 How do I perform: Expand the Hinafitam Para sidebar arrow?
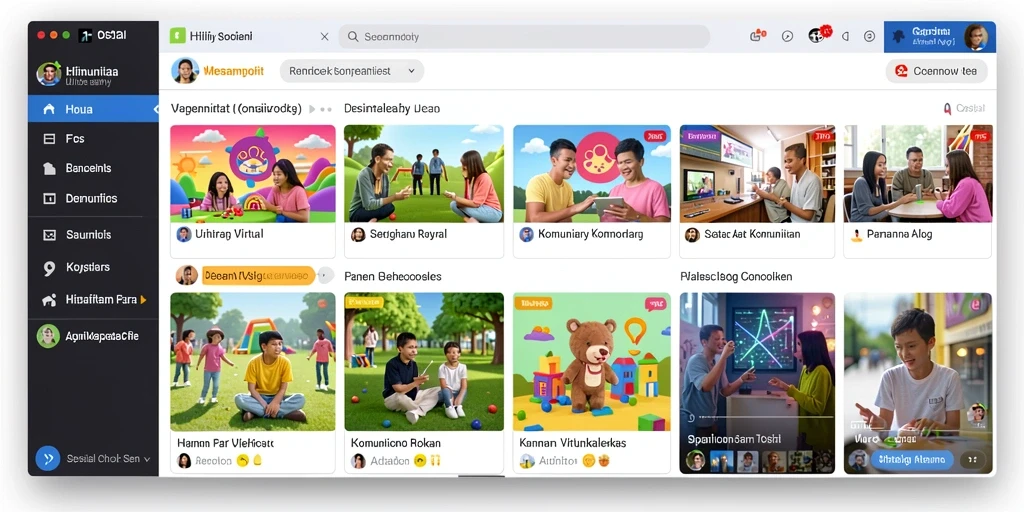[x=144, y=300]
